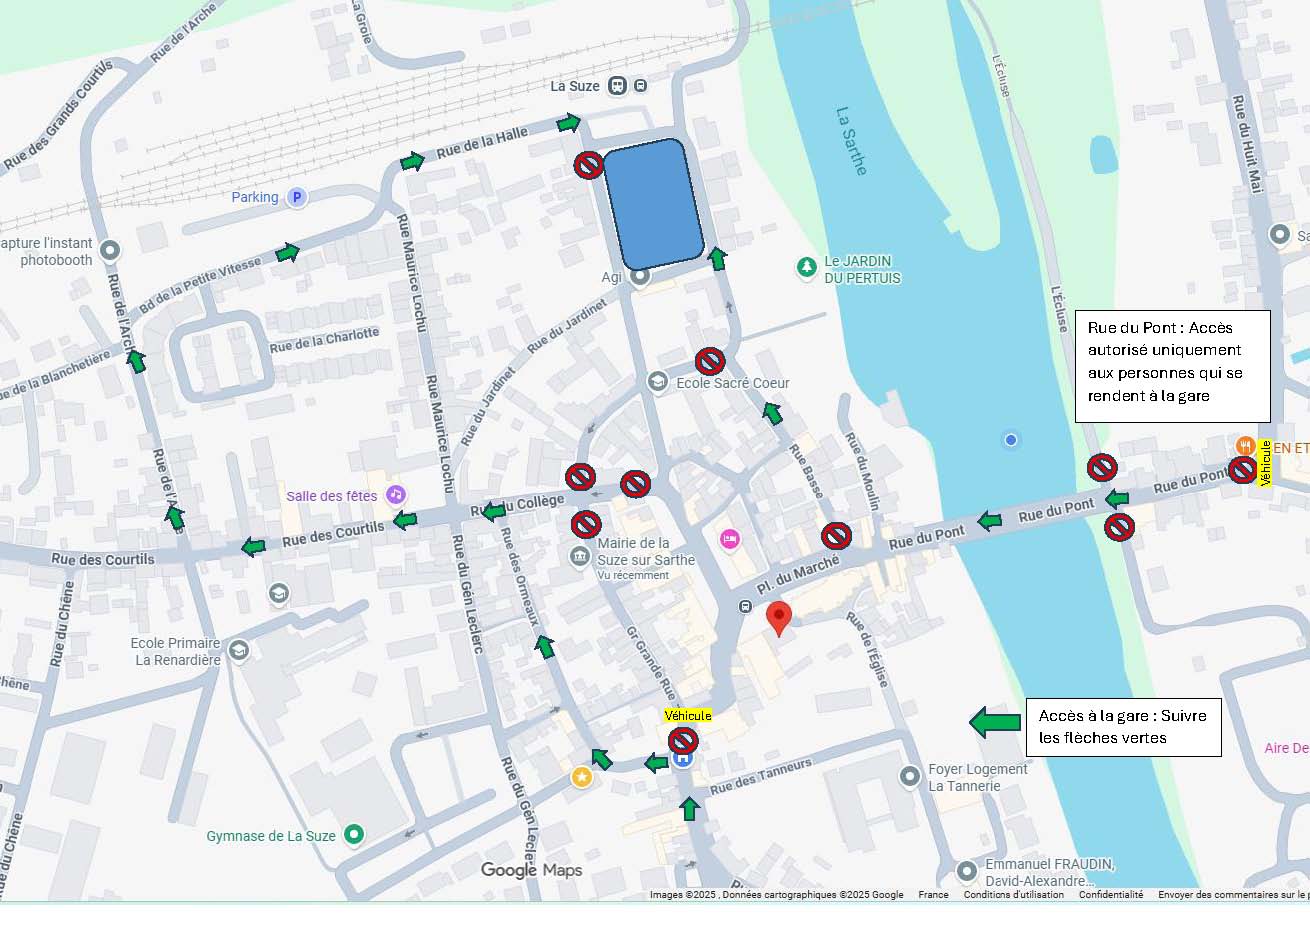The width and height of the screenshot is (1310, 927).
Task: Click the red location pin
Action: coord(778,617)
